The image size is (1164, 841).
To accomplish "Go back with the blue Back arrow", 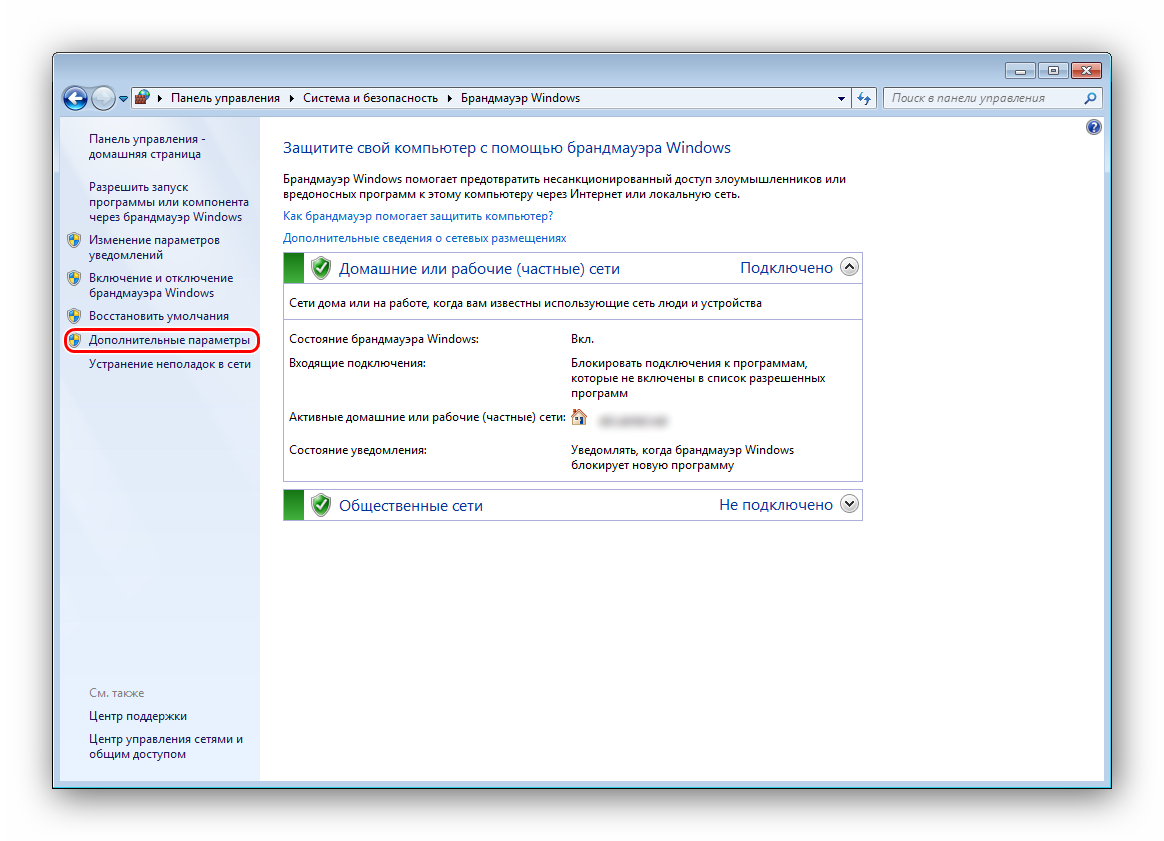I will coord(75,98).
